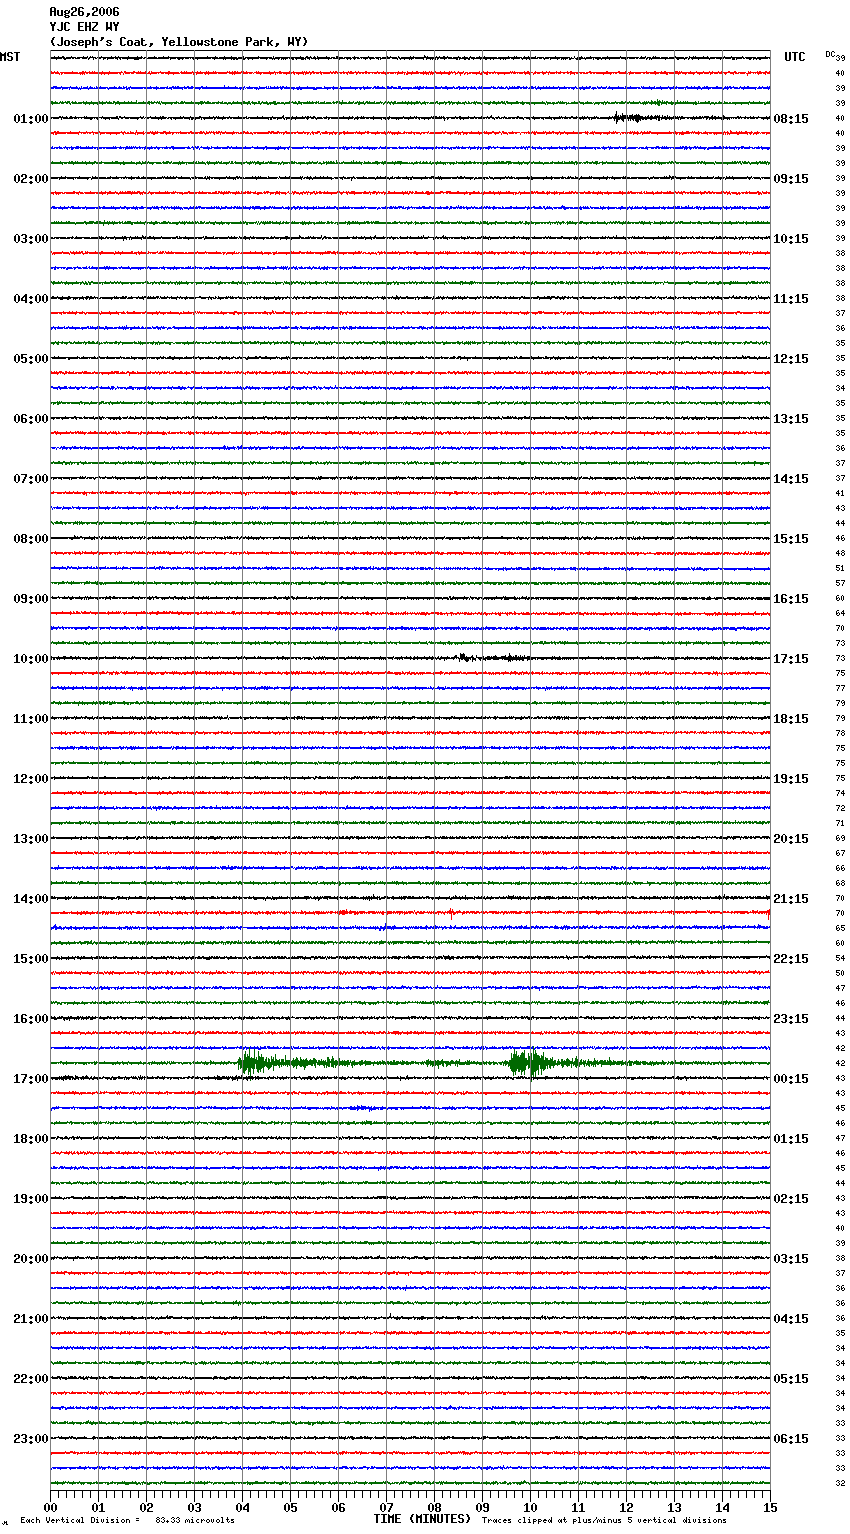Click minute tick label 04 on bottom axis
Screen dimensions: 850x1534
(x=242, y=1507)
